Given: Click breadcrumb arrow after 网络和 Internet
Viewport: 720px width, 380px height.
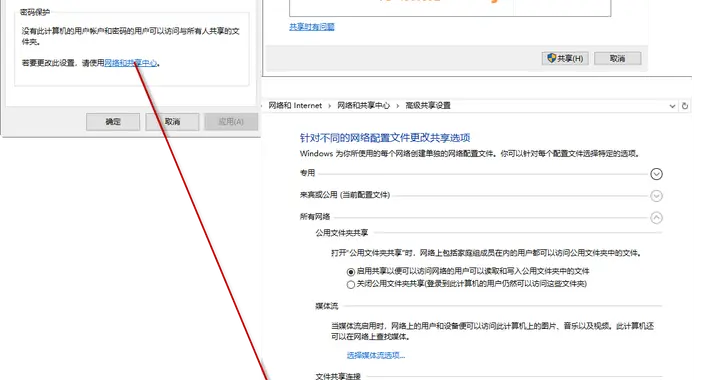Looking at the screenshot, I should (x=330, y=106).
